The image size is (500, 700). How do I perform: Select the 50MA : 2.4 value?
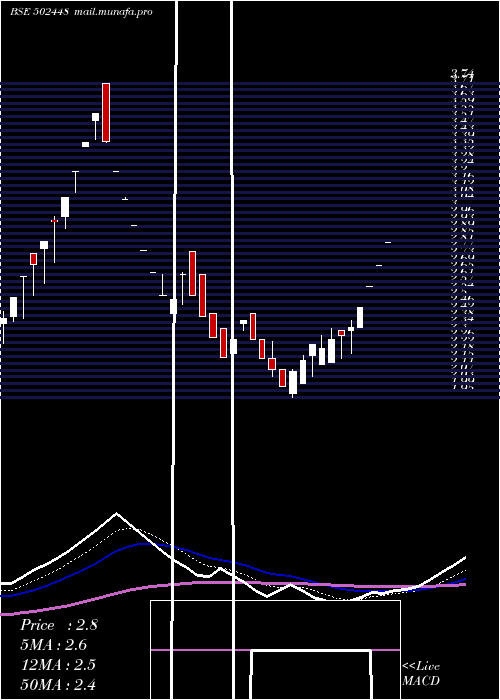click(58, 684)
